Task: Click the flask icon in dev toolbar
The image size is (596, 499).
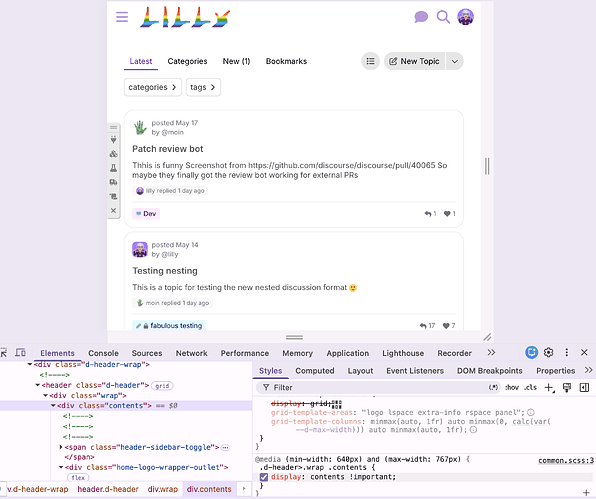Action: coord(113,168)
